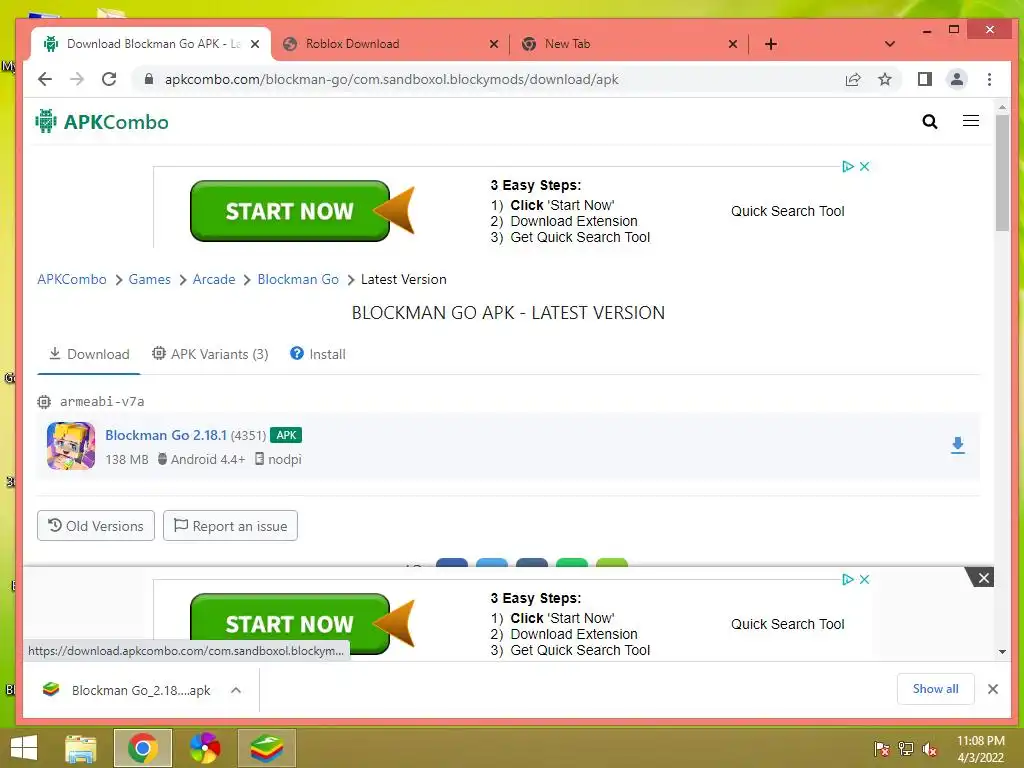Screen dimensions: 1024x768
Task: Close the downloads bar
Action: (x=993, y=689)
